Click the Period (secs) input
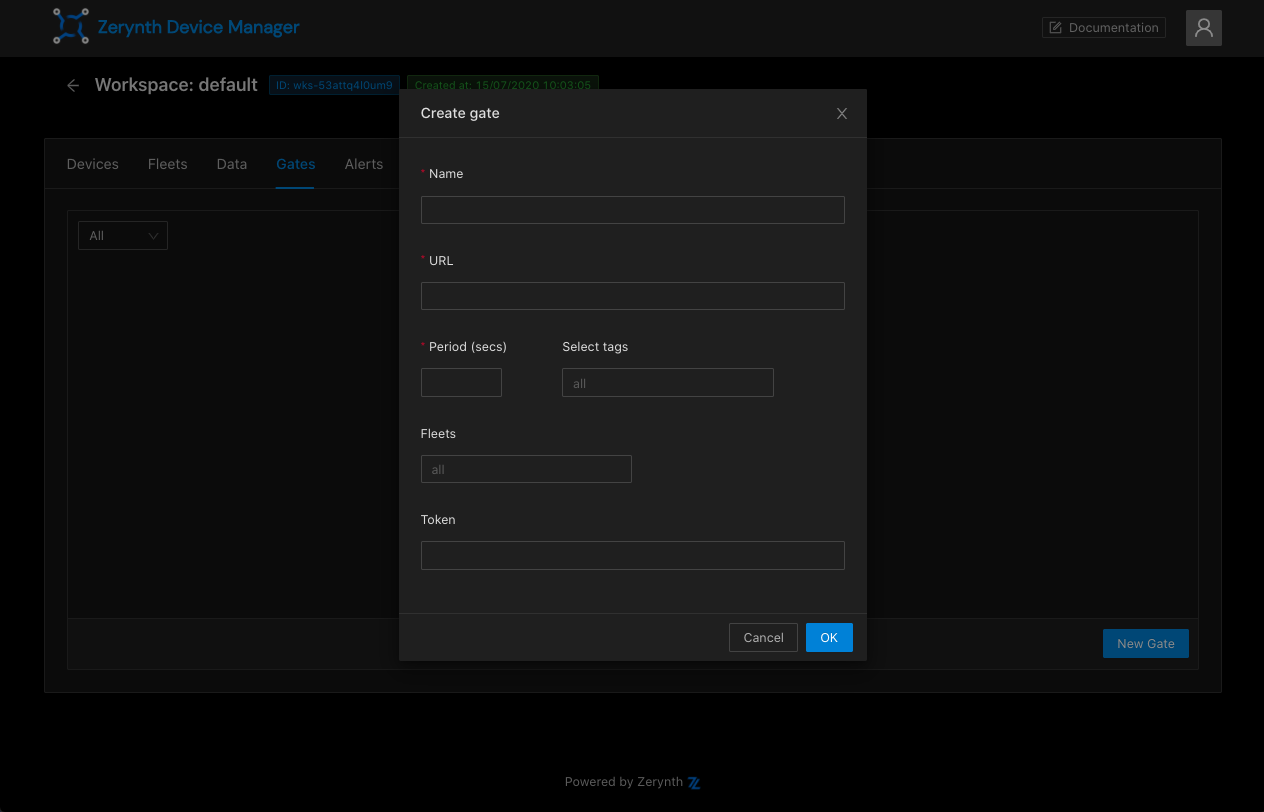 (x=461, y=383)
